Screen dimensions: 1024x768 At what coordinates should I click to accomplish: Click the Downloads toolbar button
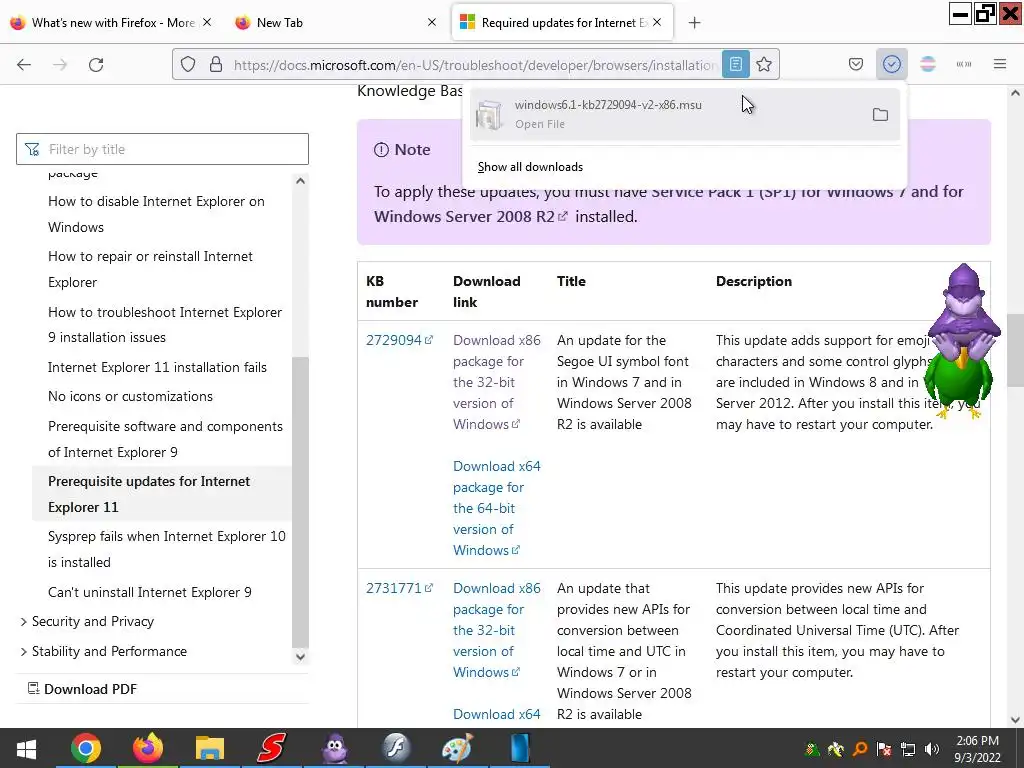coord(891,65)
